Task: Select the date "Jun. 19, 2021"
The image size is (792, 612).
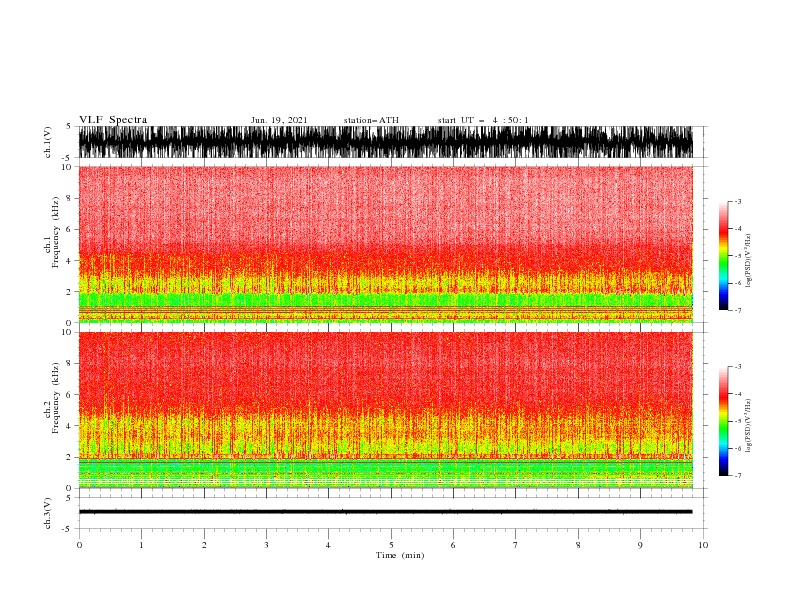Action: point(279,120)
